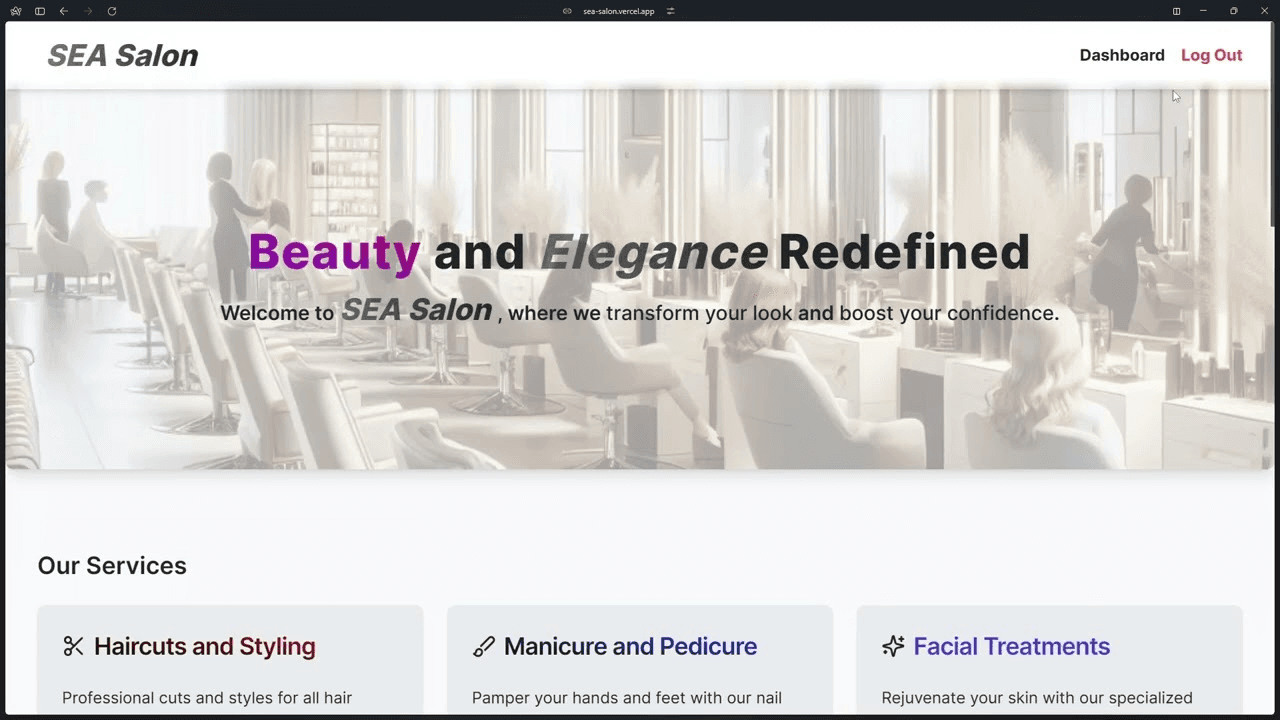Select the Haircuts and Styling heading

point(204,646)
